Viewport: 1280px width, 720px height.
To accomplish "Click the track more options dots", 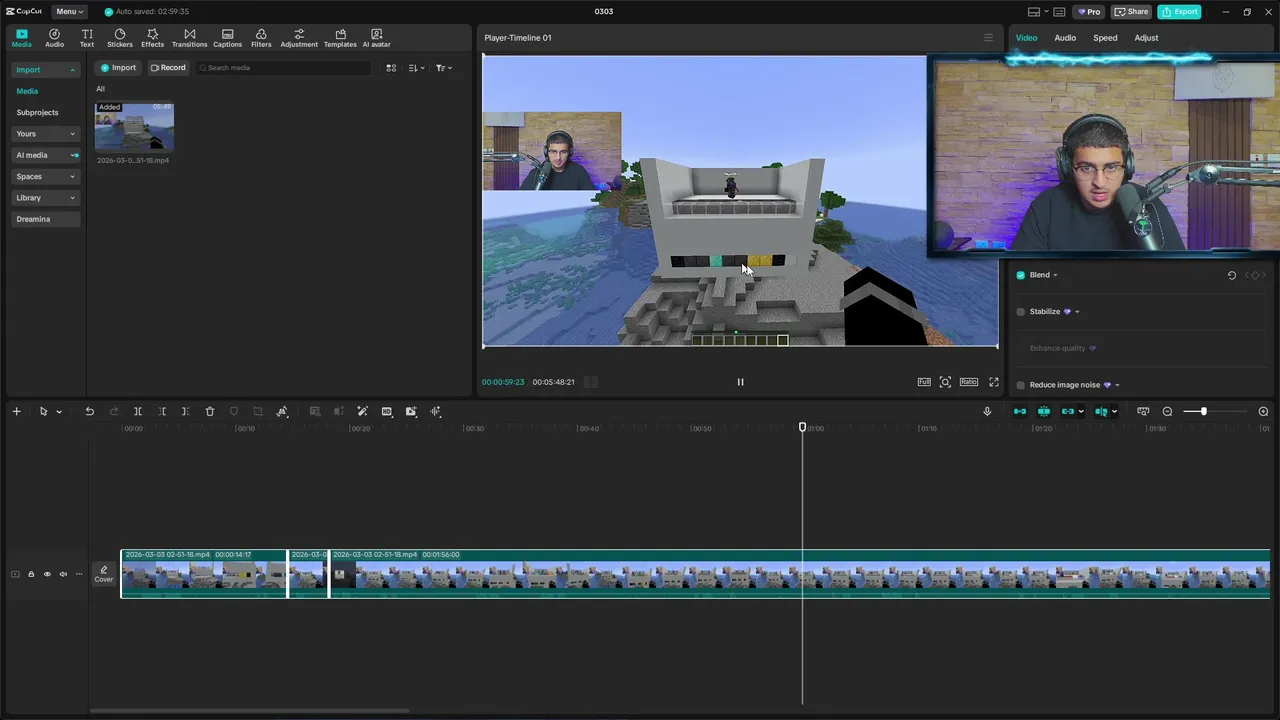I will tap(79, 574).
